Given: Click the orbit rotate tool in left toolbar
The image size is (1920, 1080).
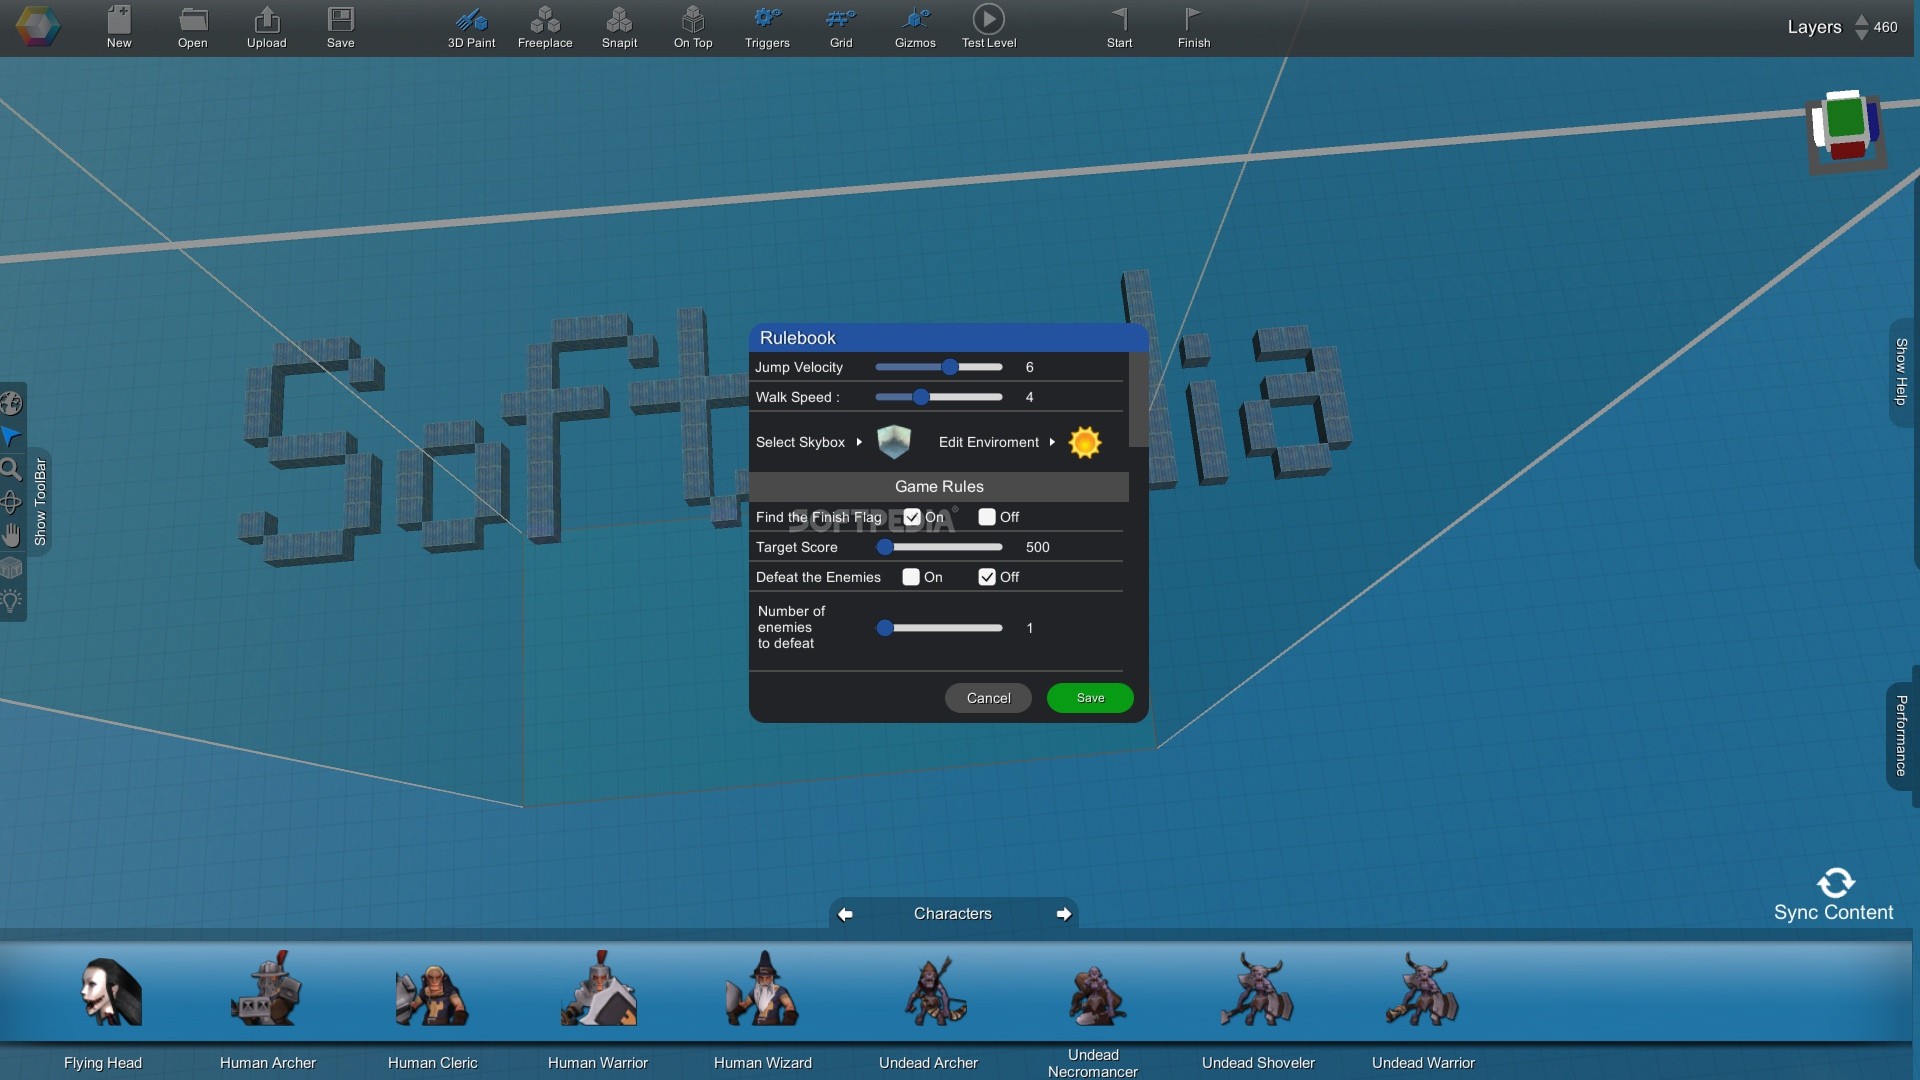Looking at the screenshot, I should pyautogui.click(x=11, y=502).
